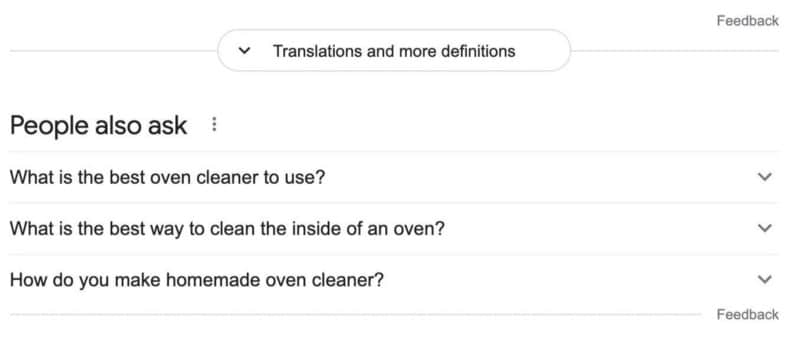Click the Feedback link below the questions list
Image resolution: width=800 pixels, height=361 pixels.
tap(747, 315)
